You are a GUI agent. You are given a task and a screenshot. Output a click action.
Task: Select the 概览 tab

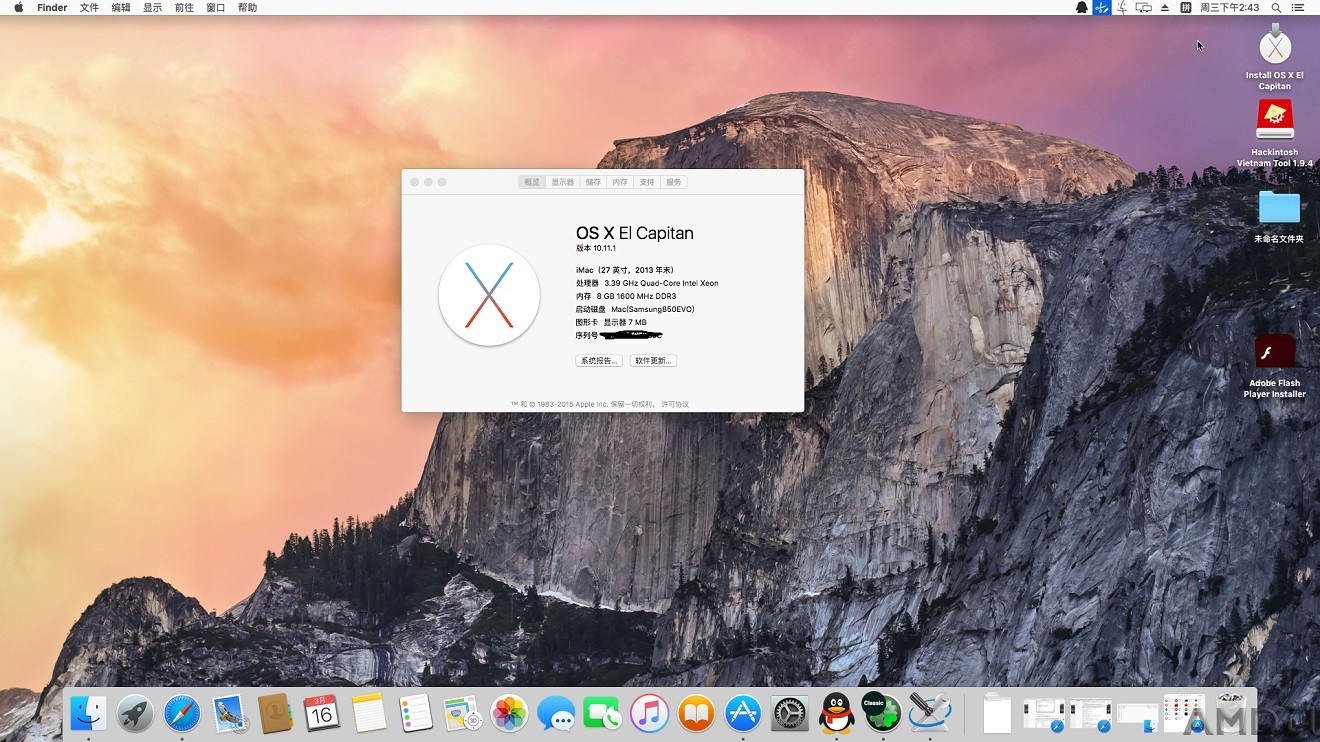[532, 182]
